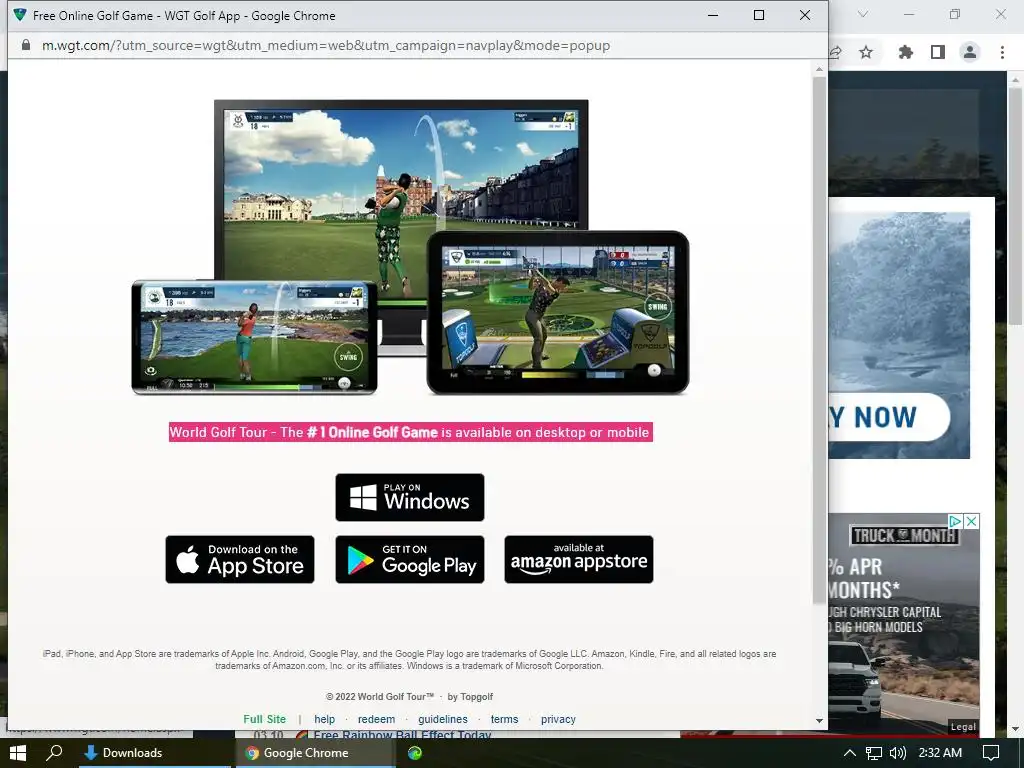Viewport: 1024px width, 768px height.
Task: Open the Windows Start menu
Action: pos(18,753)
